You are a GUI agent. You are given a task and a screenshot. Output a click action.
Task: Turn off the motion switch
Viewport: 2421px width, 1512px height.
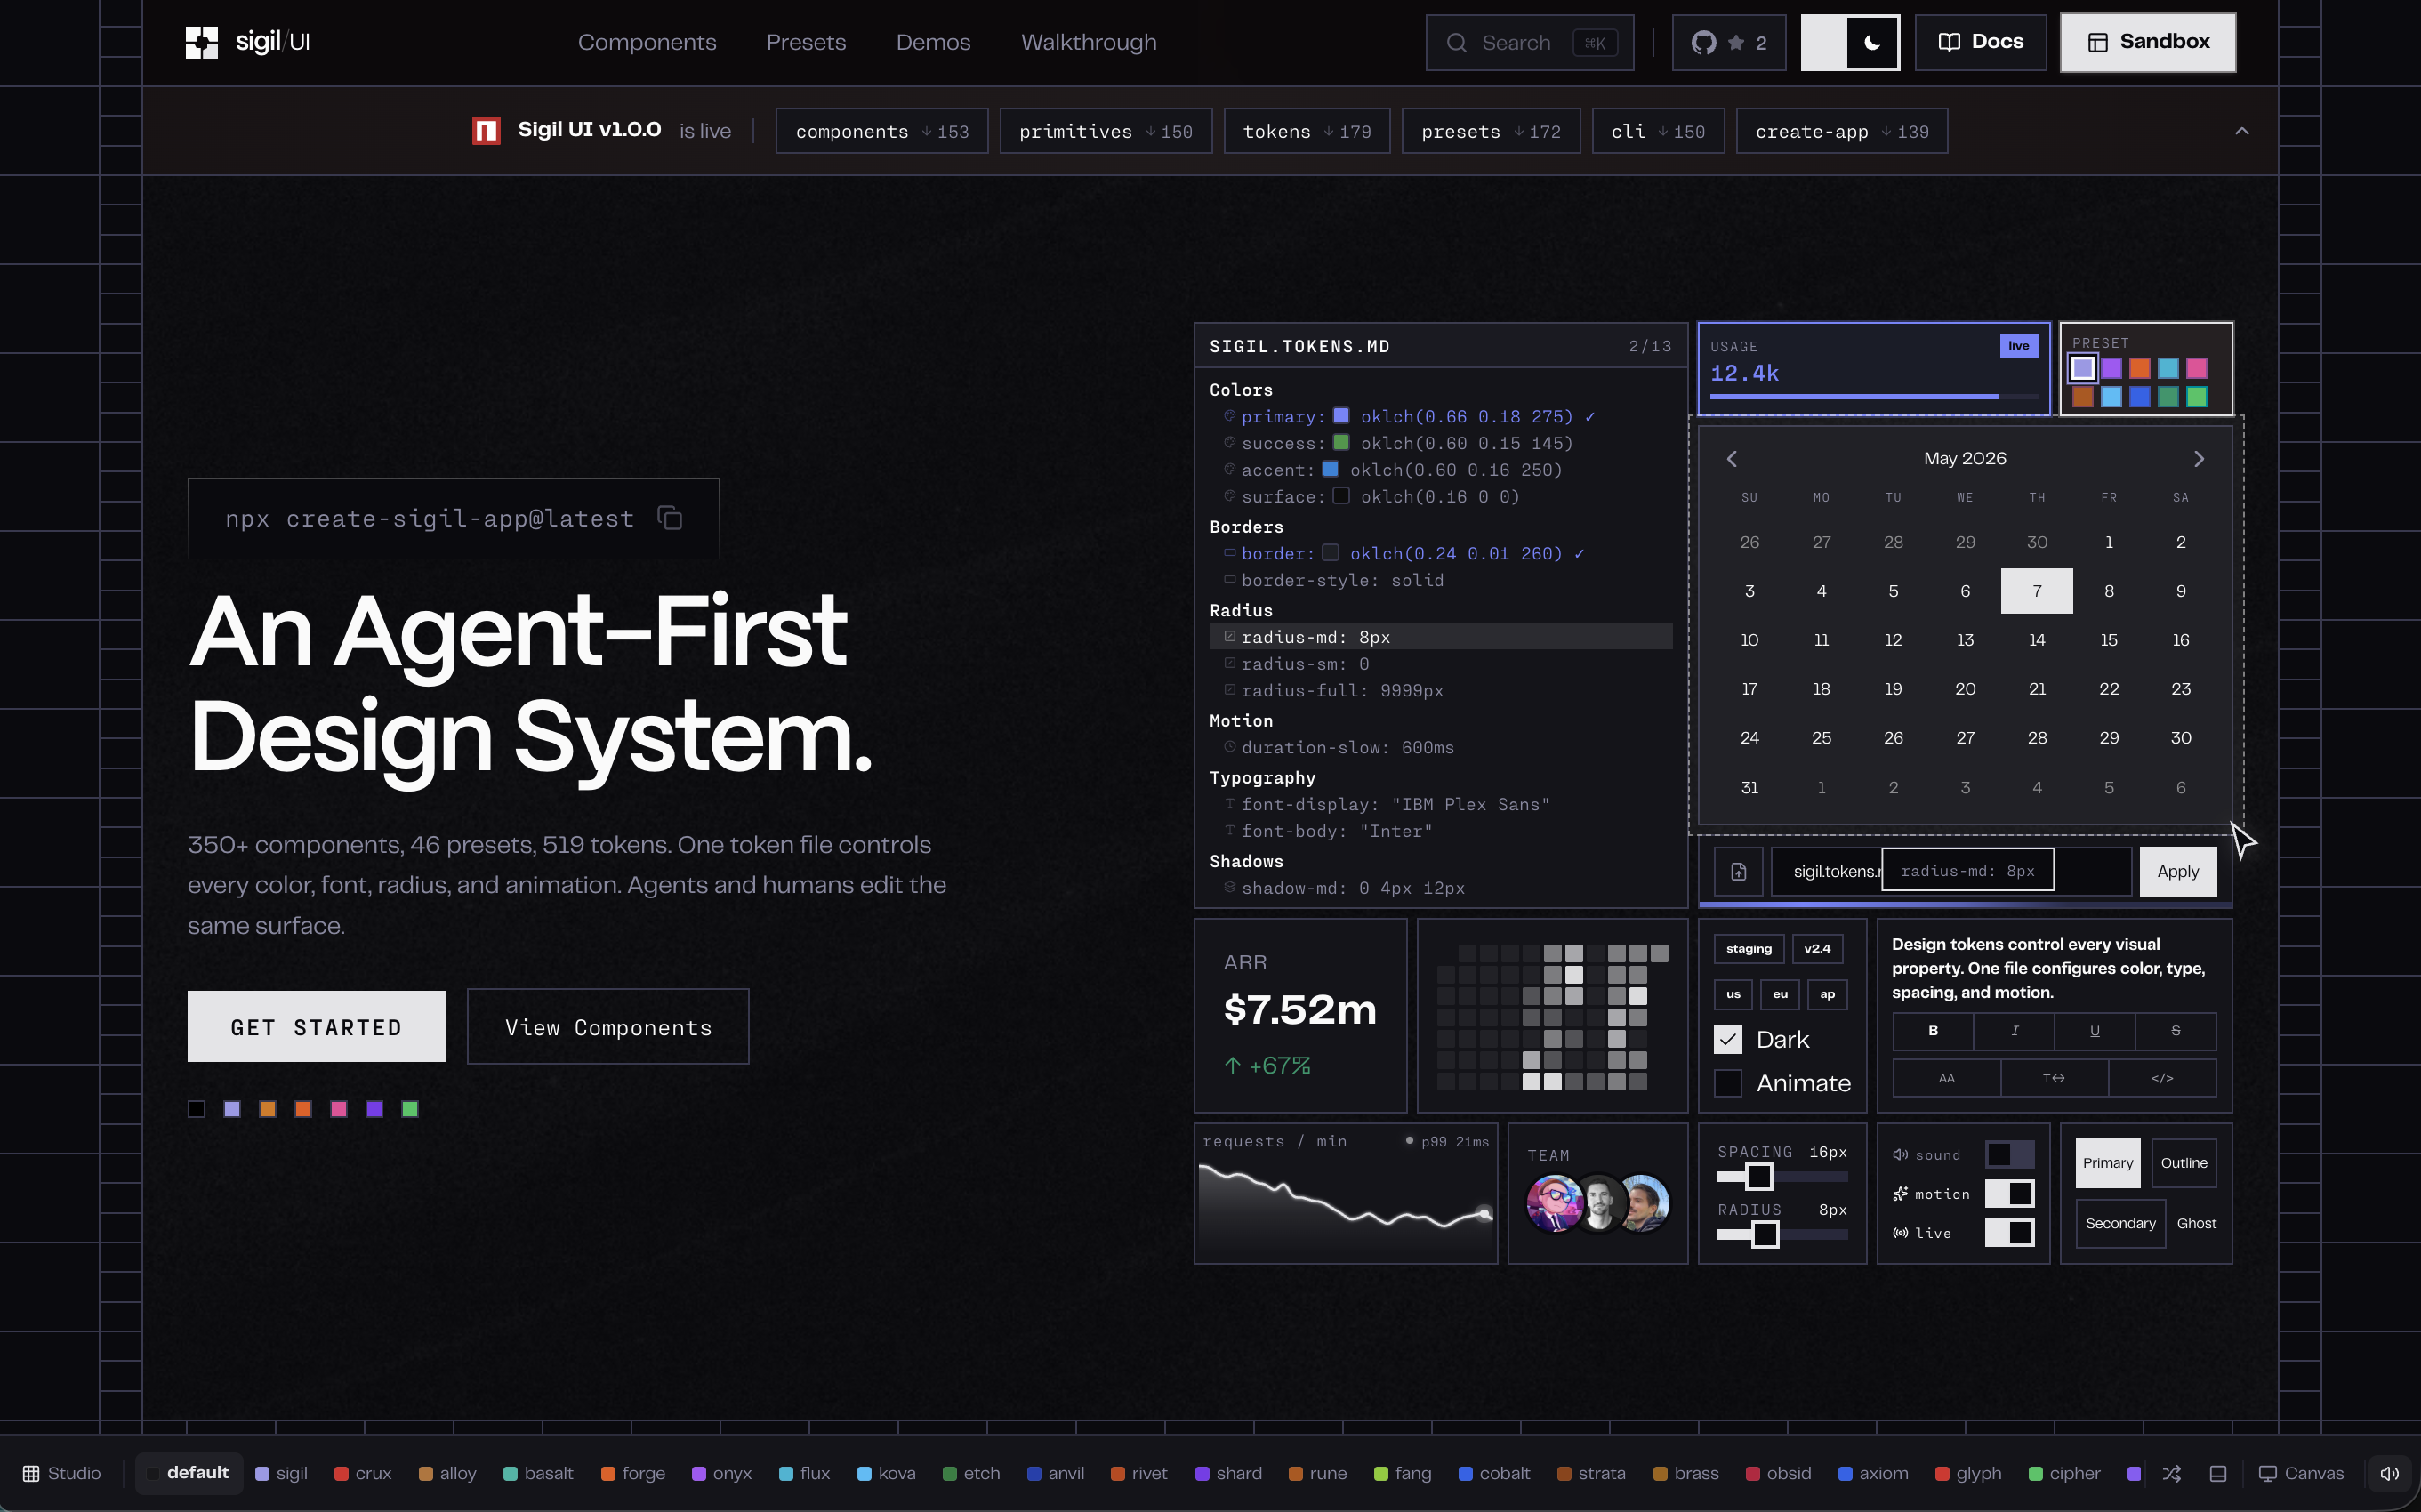click(2009, 1193)
